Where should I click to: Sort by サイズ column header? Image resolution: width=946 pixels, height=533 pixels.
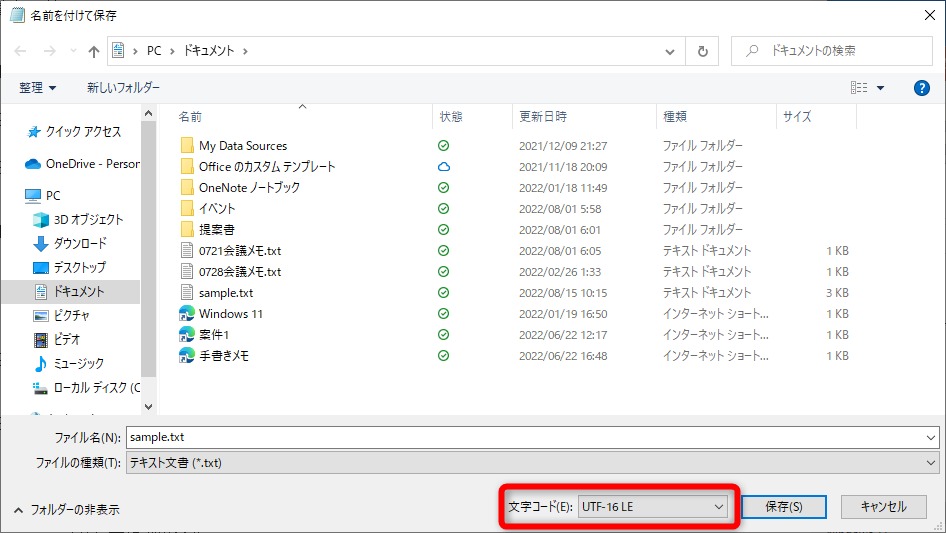point(798,116)
